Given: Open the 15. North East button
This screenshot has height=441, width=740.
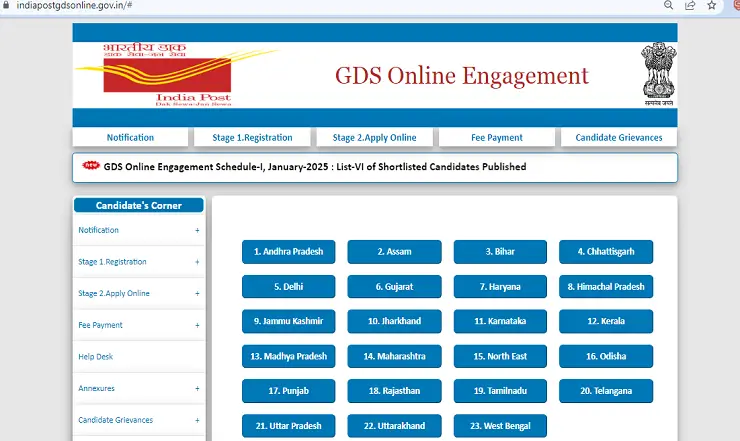Looking at the screenshot, I should [500, 356].
